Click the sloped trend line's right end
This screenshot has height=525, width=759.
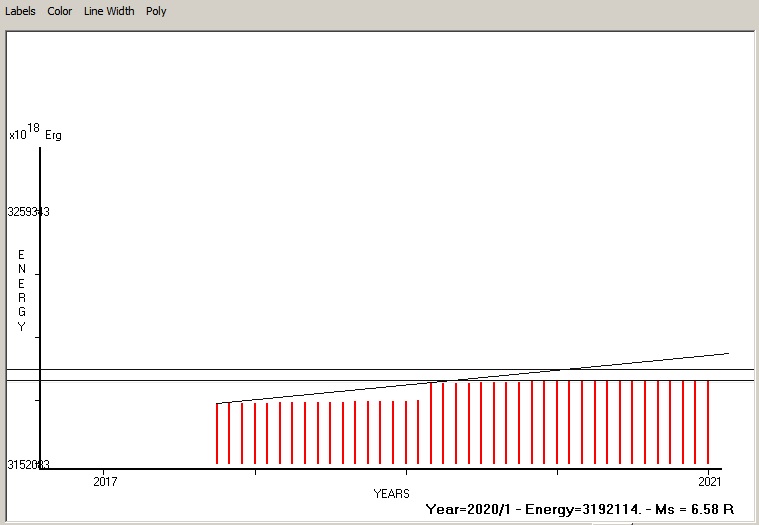pyautogui.click(x=726, y=354)
